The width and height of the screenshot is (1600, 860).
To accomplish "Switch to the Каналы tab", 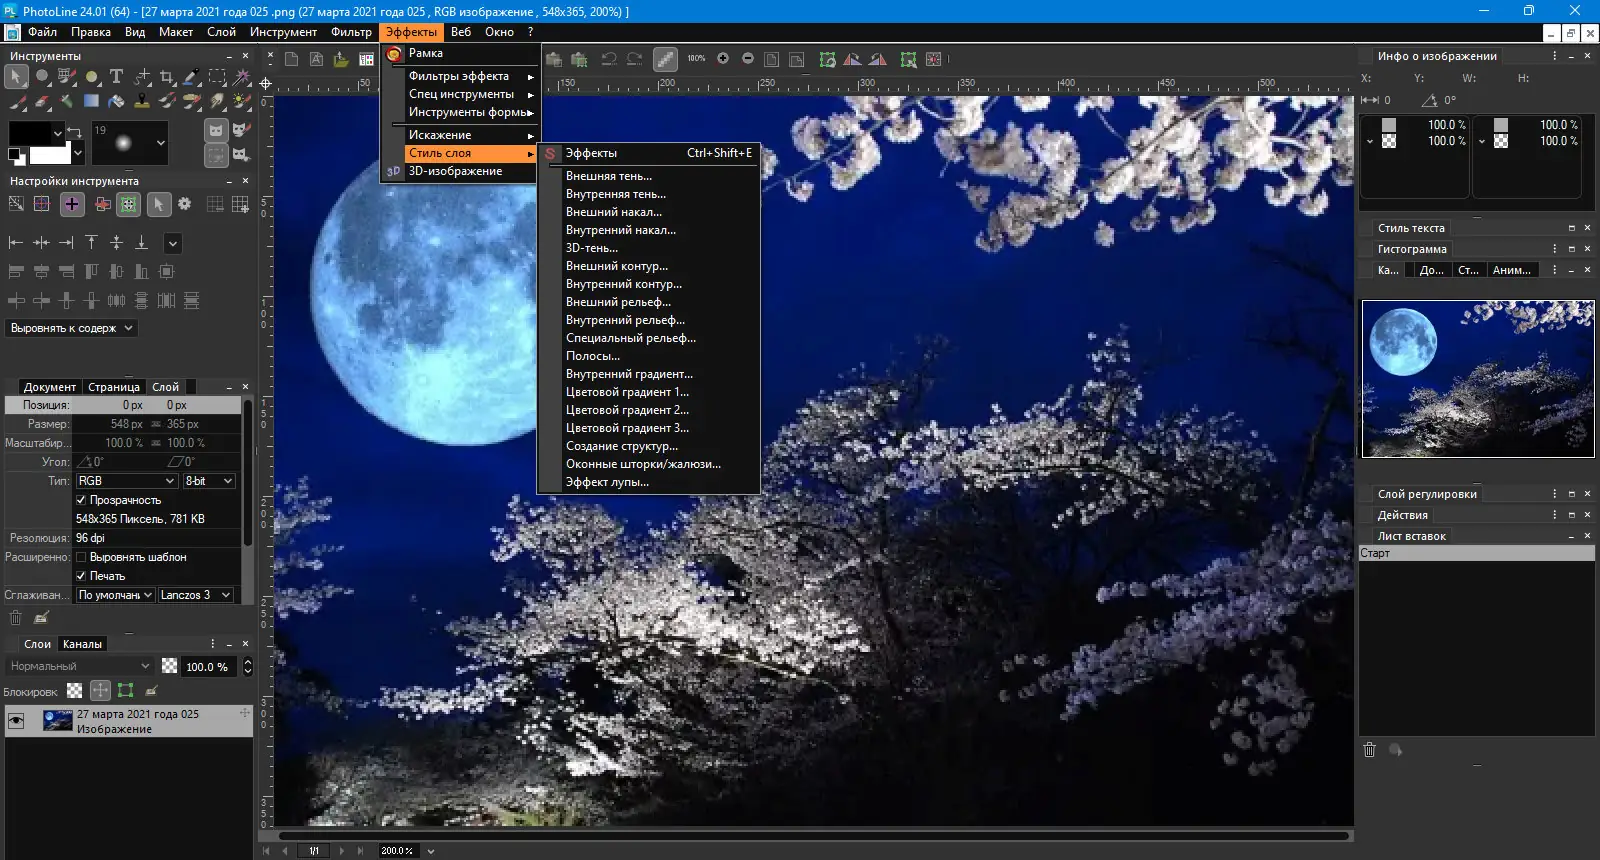I will (82, 644).
